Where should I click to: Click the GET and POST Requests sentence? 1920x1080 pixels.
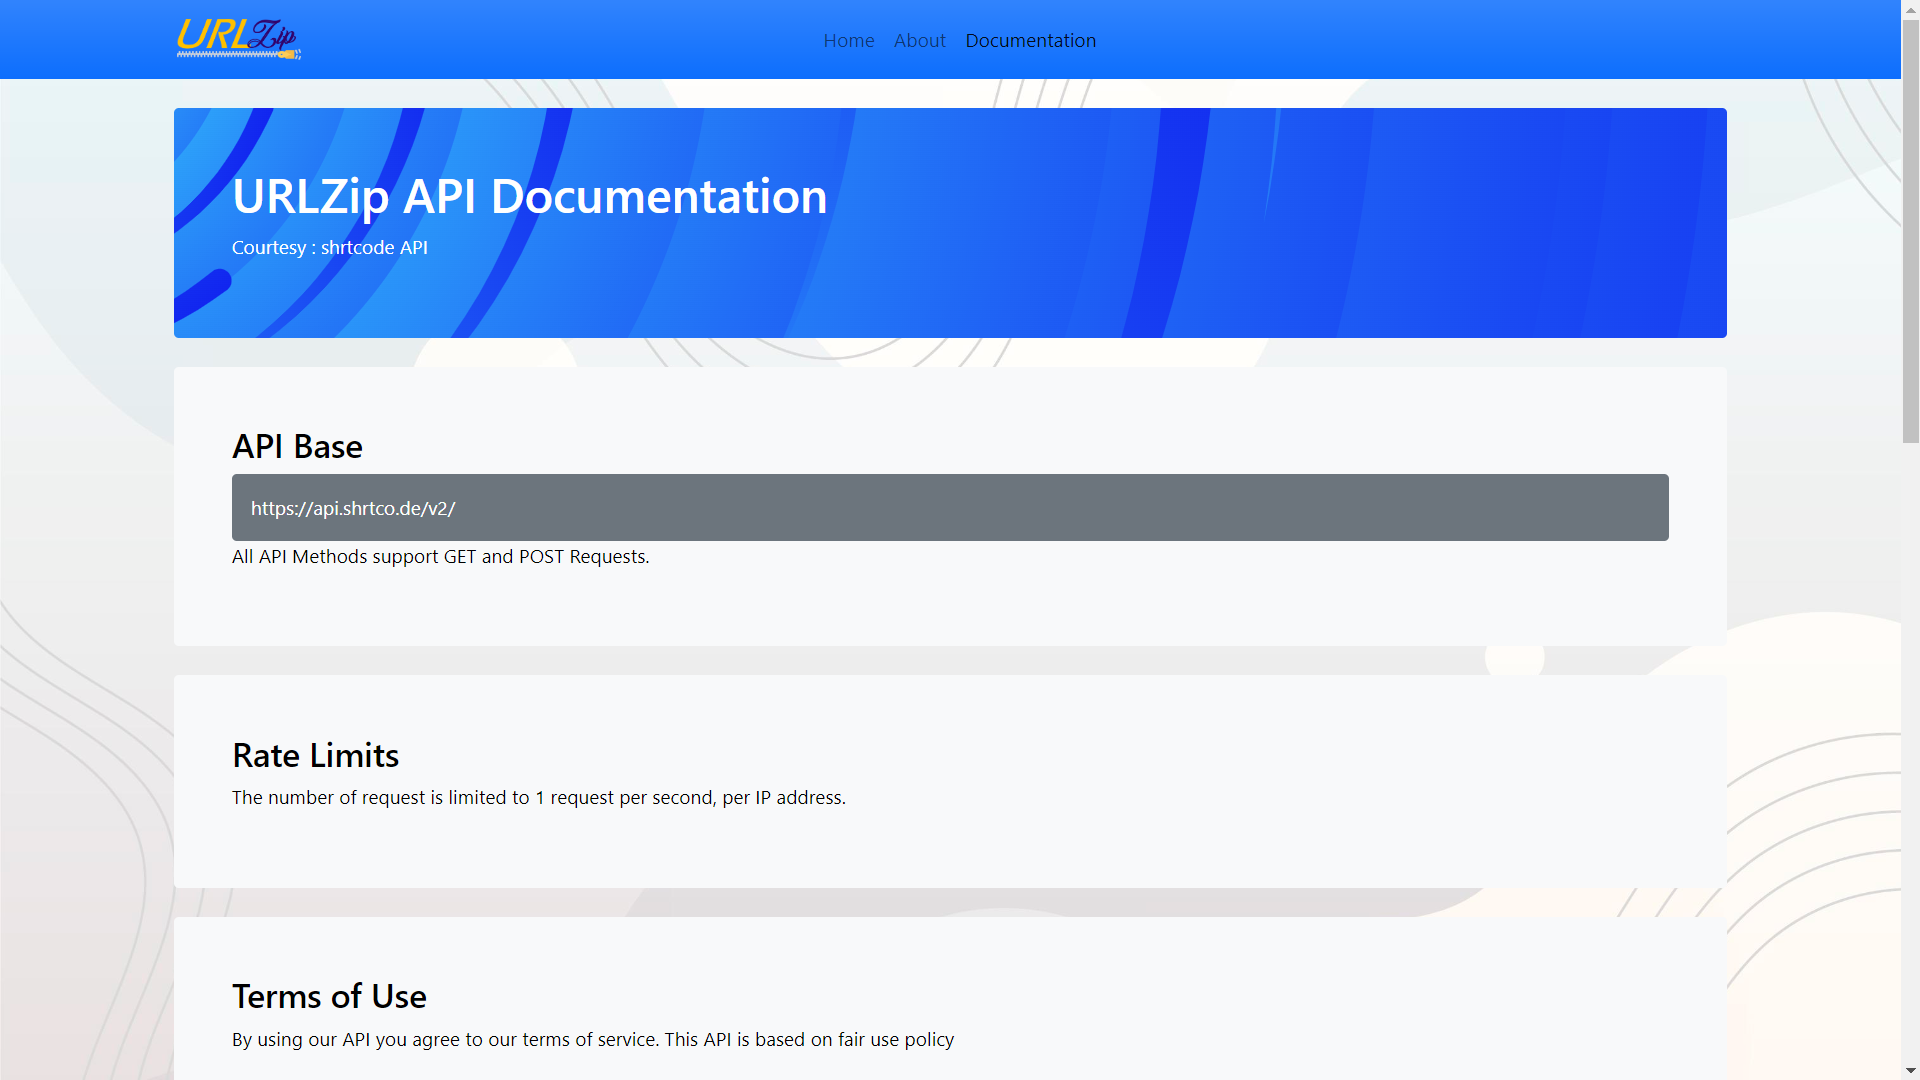(440, 557)
